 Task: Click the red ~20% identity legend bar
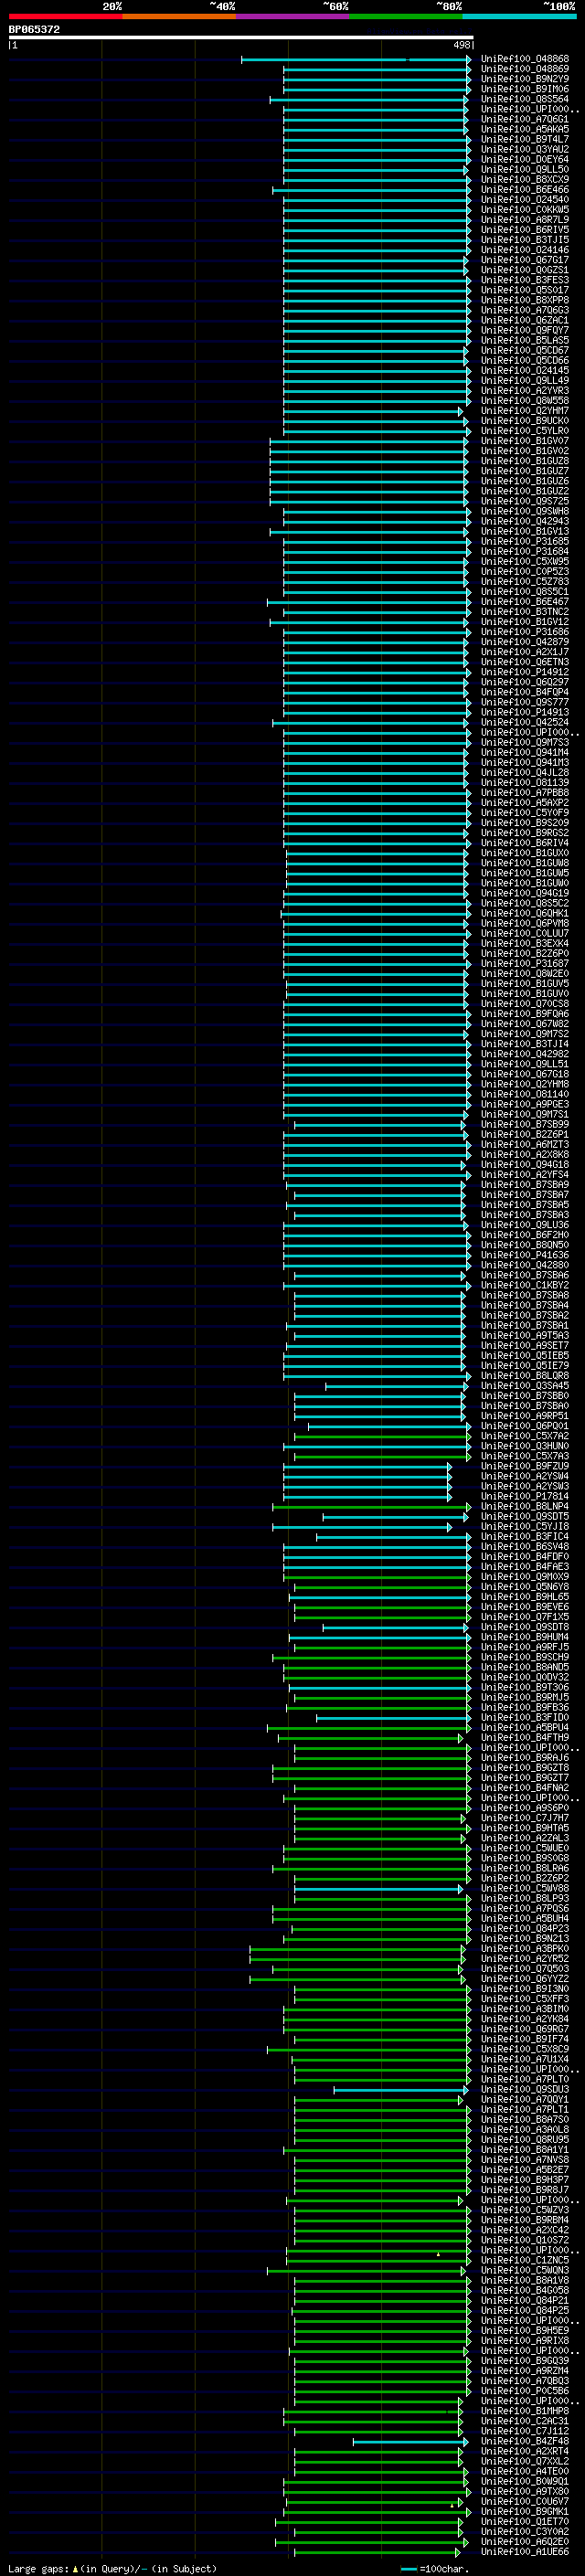(x=65, y=16)
